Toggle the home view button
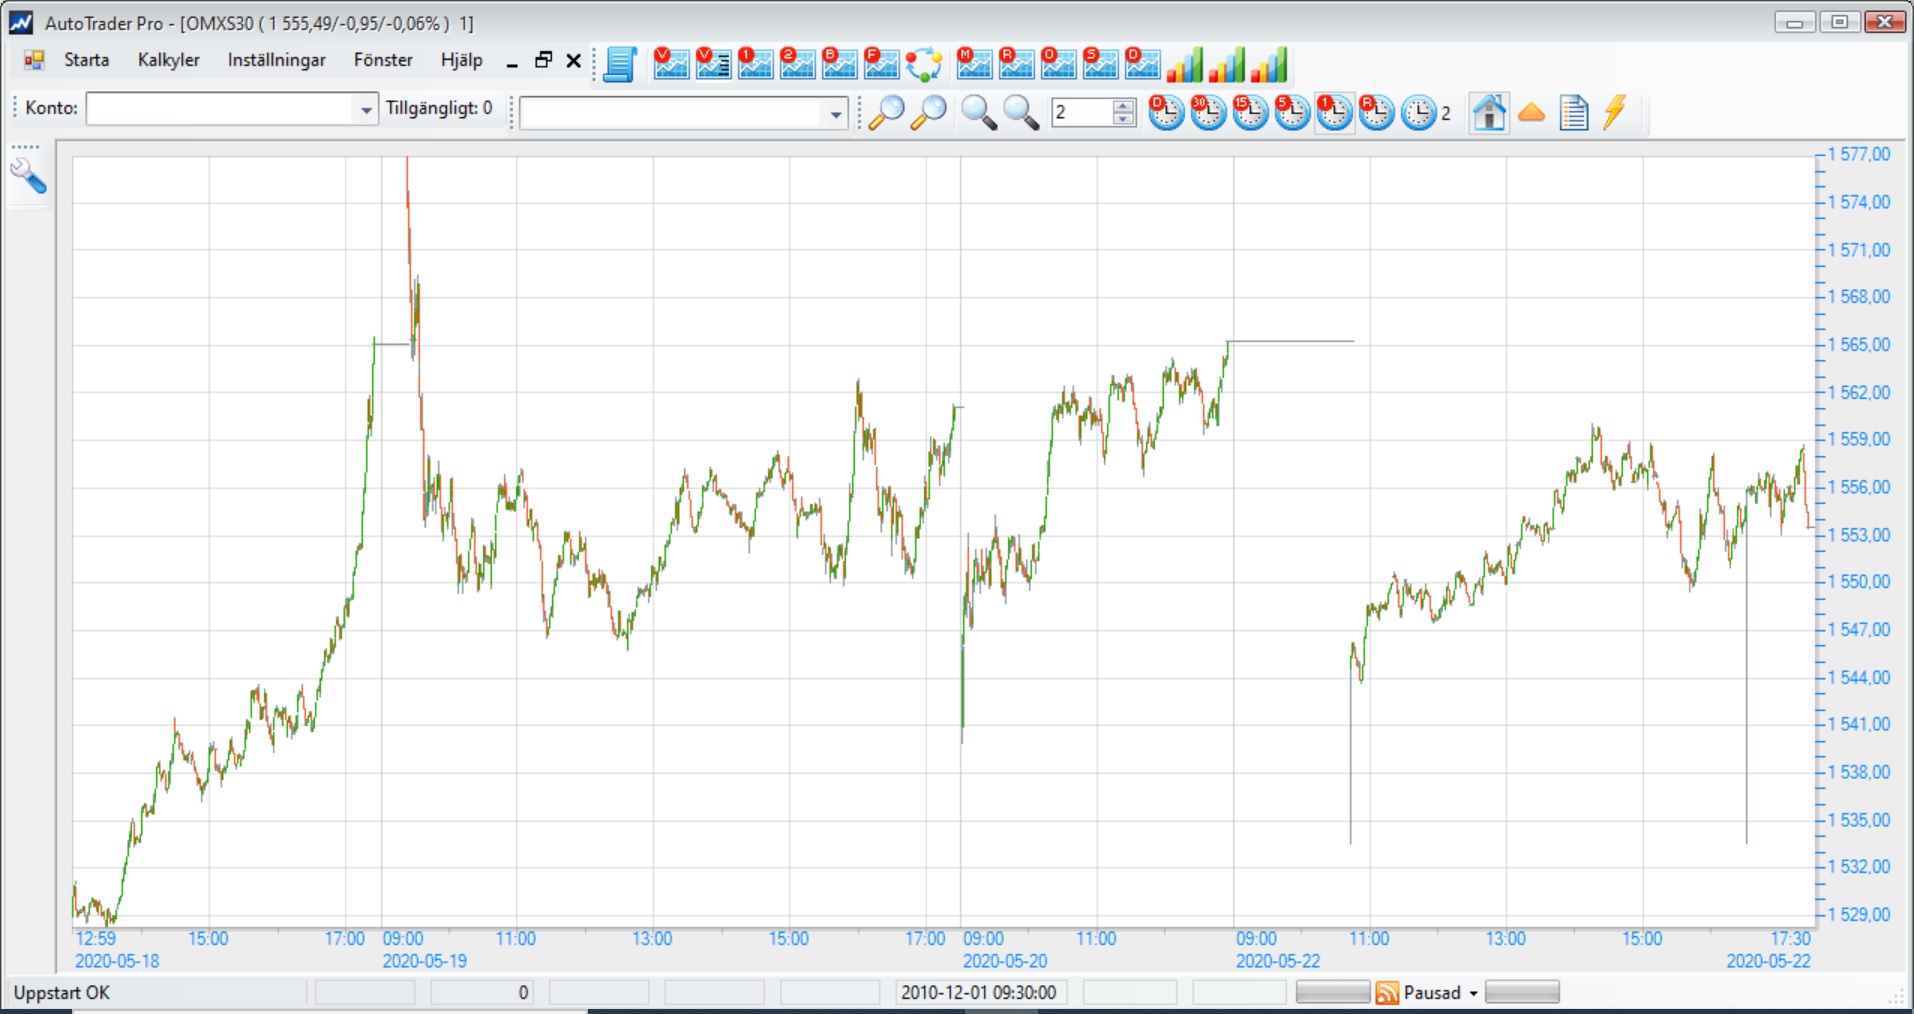Viewport: 1914px width, 1014px height. click(1489, 113)
